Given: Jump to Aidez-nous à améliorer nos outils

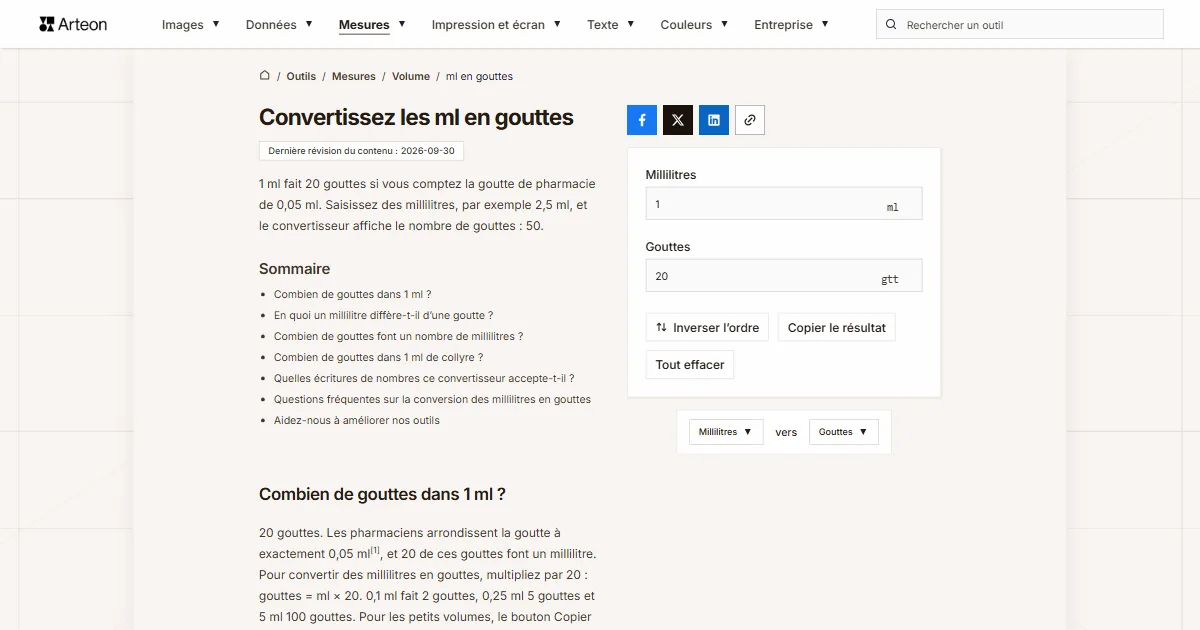Looking at the screenshot, I should tap(357, 420).
